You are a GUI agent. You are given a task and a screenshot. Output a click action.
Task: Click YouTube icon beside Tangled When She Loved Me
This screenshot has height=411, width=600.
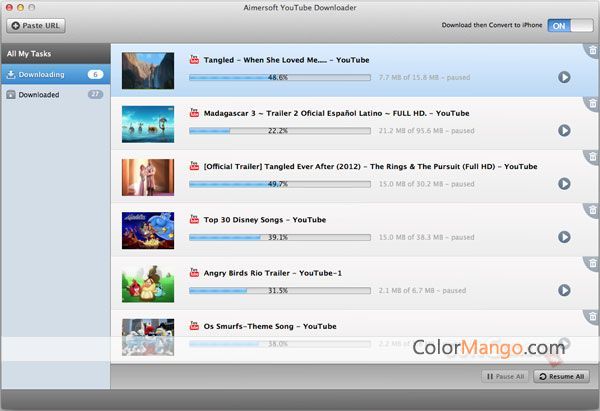(194, 59)
